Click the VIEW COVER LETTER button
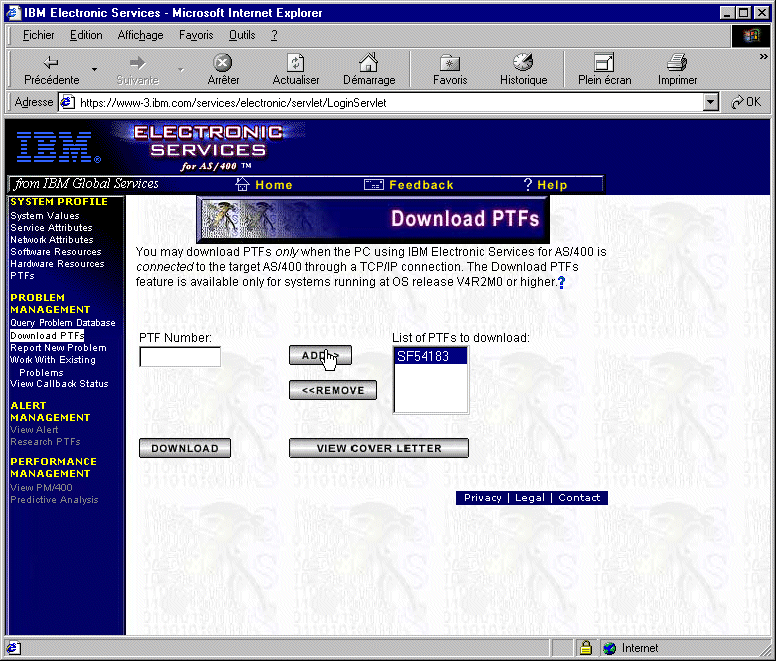The width and height of the screenshot is (776, 661). coord(379,448)
